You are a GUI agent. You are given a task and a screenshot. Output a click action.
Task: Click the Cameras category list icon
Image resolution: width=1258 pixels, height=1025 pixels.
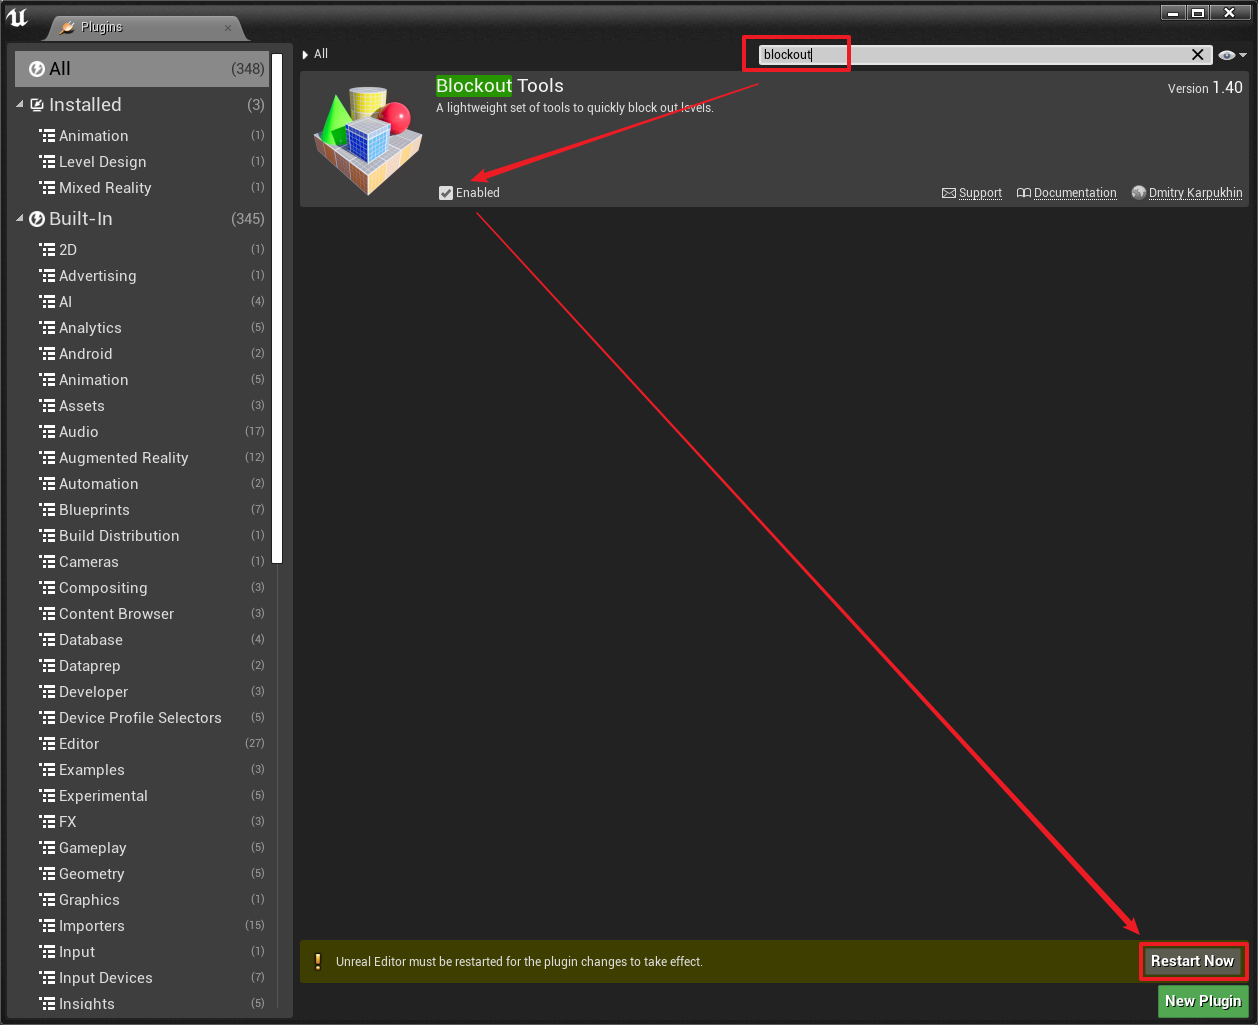pyautogui.click(x=47, y=562)
